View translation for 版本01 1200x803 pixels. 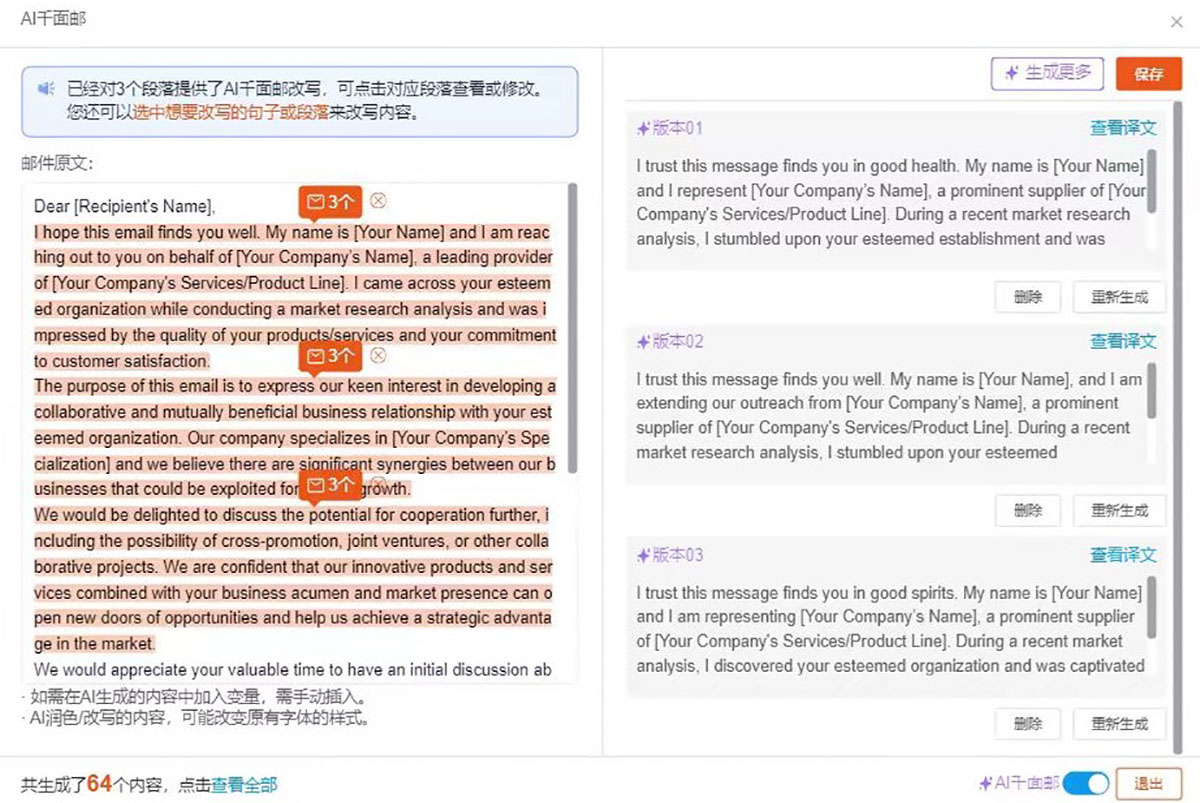(x=1122, y=128)
